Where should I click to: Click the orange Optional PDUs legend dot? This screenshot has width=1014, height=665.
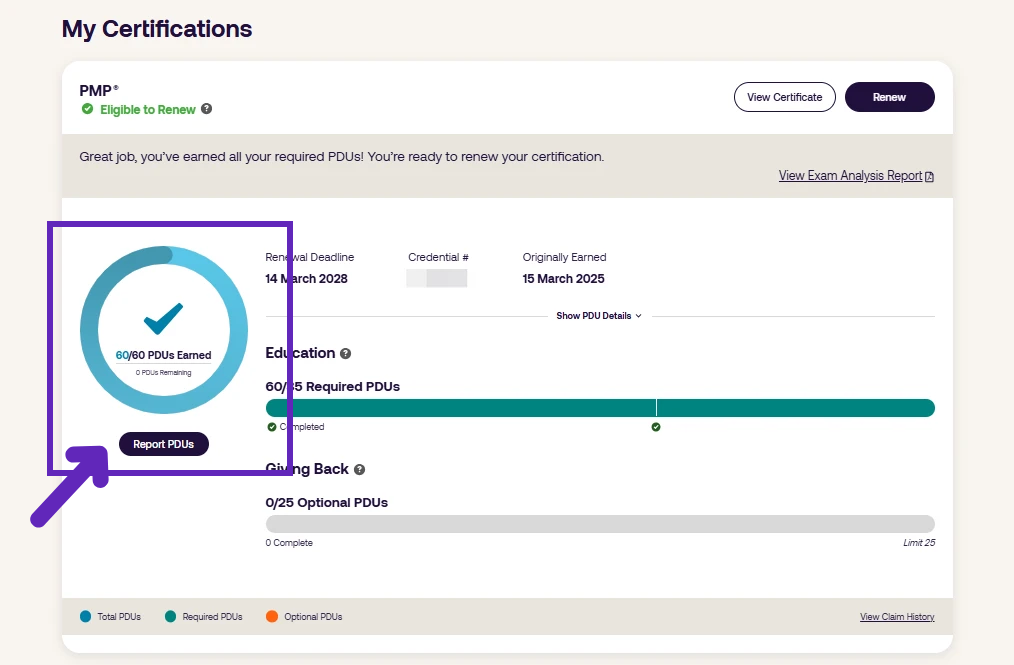point(272,617)
